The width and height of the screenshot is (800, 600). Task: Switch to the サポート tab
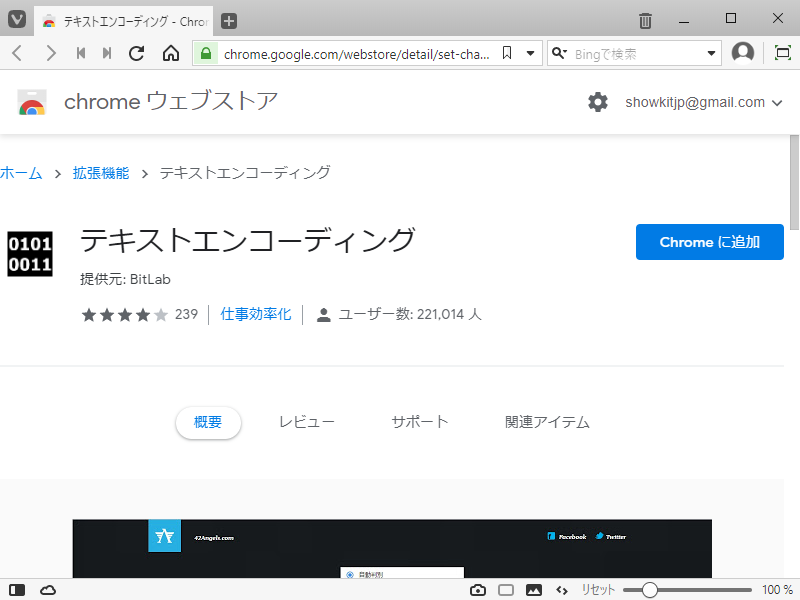[420, 422]
